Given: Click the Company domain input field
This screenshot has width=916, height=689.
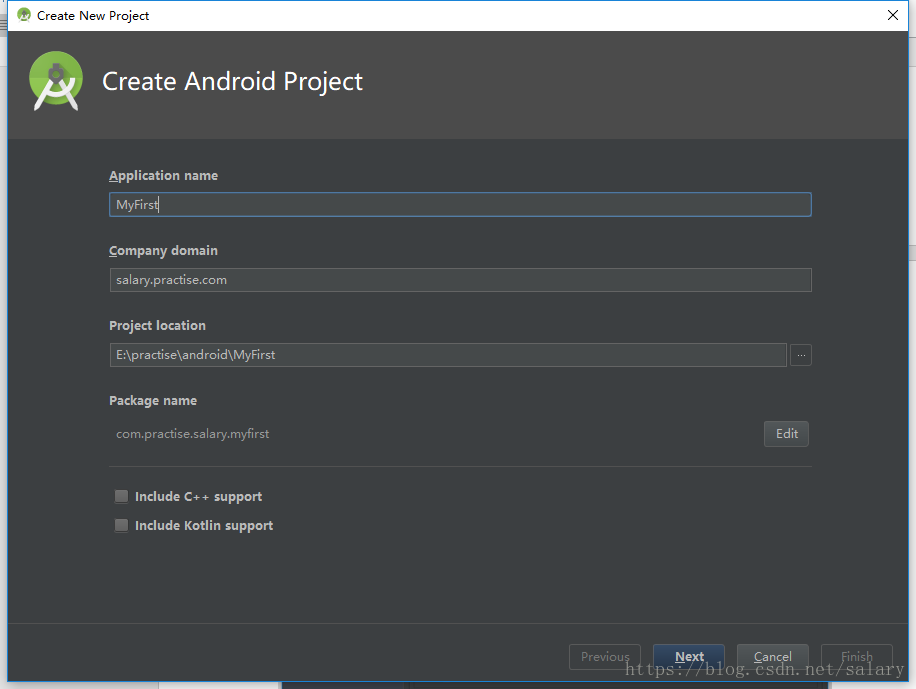Looking at the screenshot, I should (x=460, y=280).
